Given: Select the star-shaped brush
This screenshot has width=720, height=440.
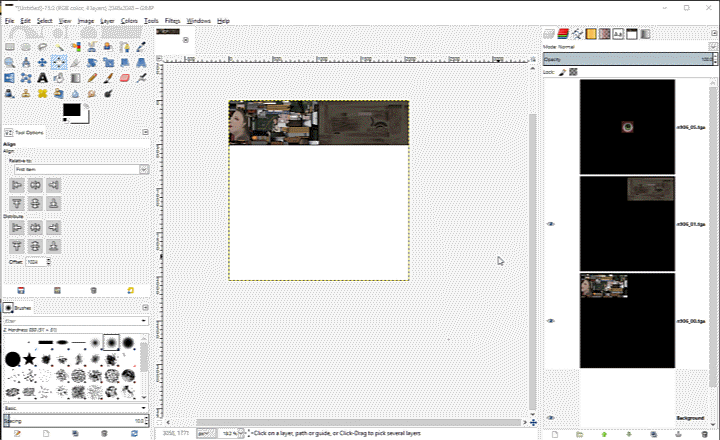Looking at the screenshot, I should tap(29, 358).
